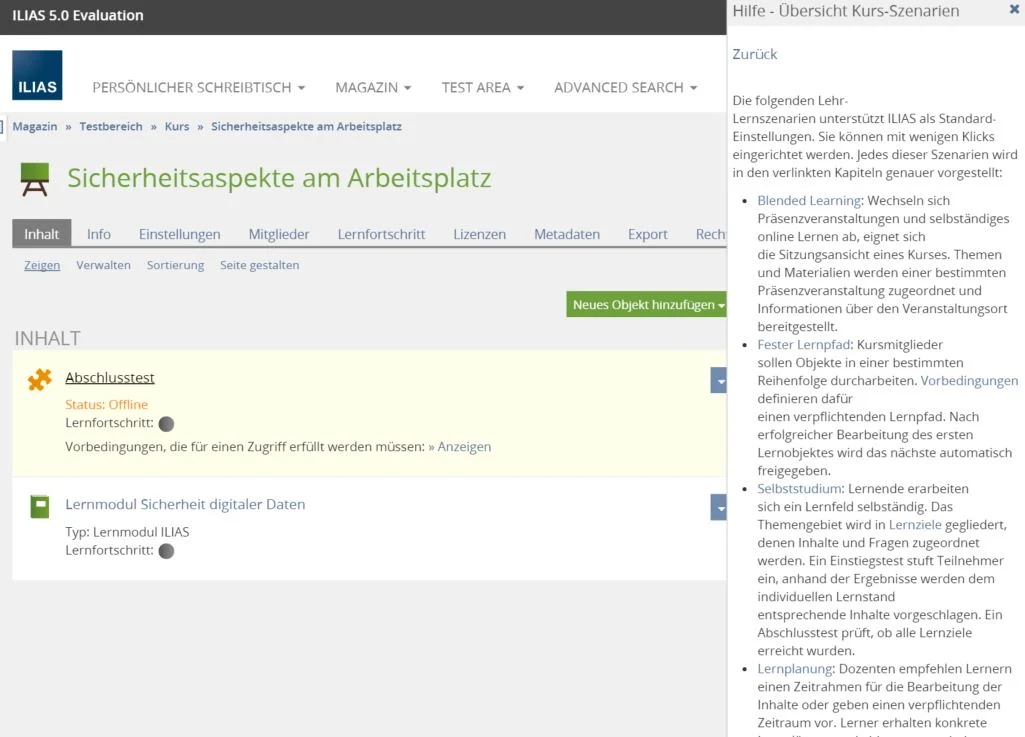The width and height of the screenshot is (1025, 737).
Task: Select the Verwalten sub-tab
Action: point(103,265)
